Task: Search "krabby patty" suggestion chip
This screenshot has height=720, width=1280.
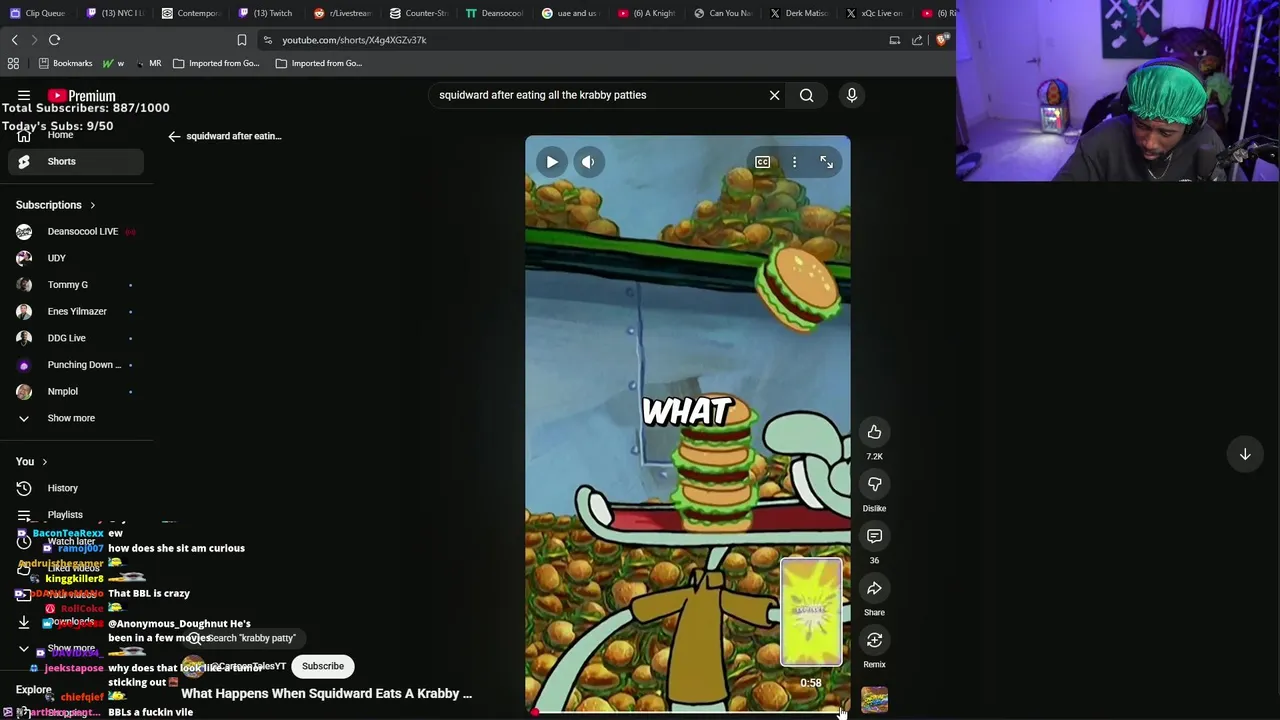Action: (244, 638)
